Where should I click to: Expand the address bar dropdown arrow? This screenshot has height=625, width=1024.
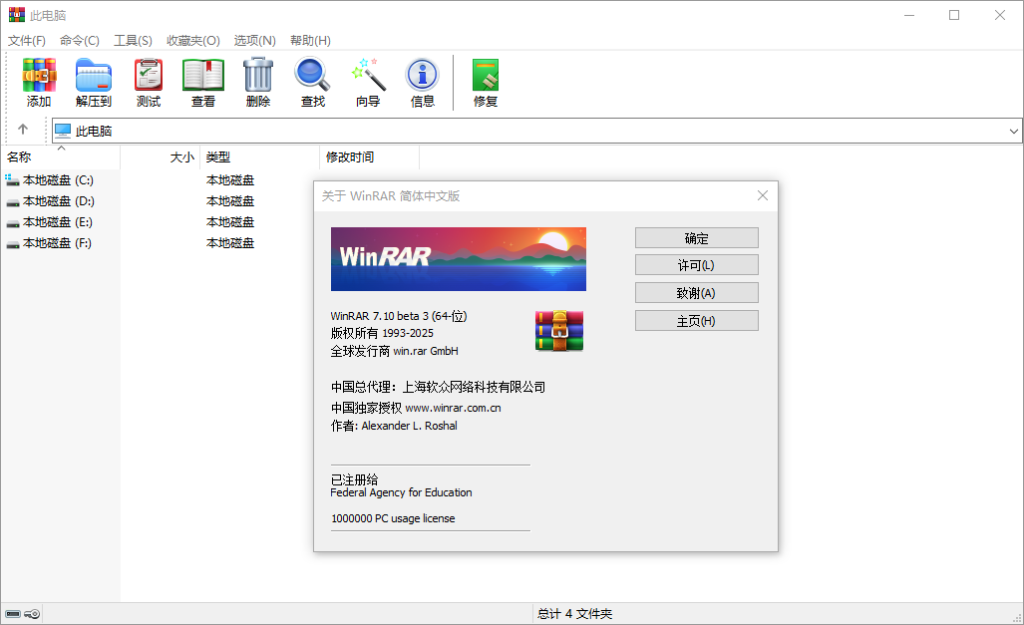[x=1014, y=131]
